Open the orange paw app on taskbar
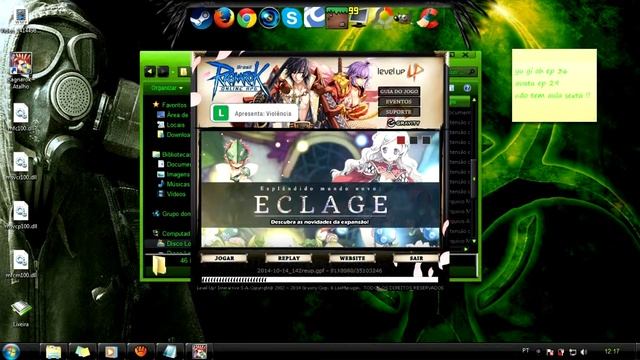 [141, 351]
